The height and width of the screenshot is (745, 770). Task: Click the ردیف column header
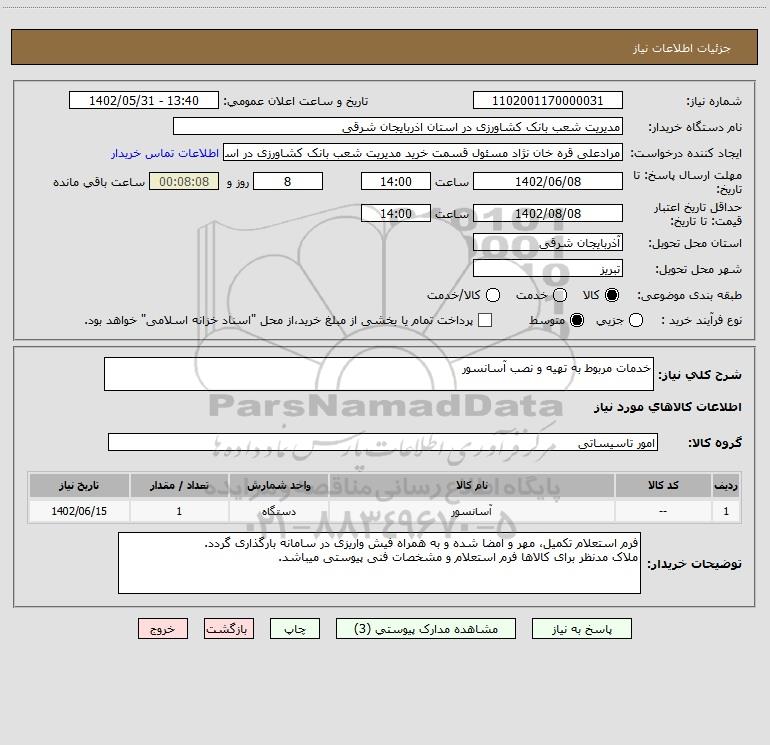[x=726, y=485]
